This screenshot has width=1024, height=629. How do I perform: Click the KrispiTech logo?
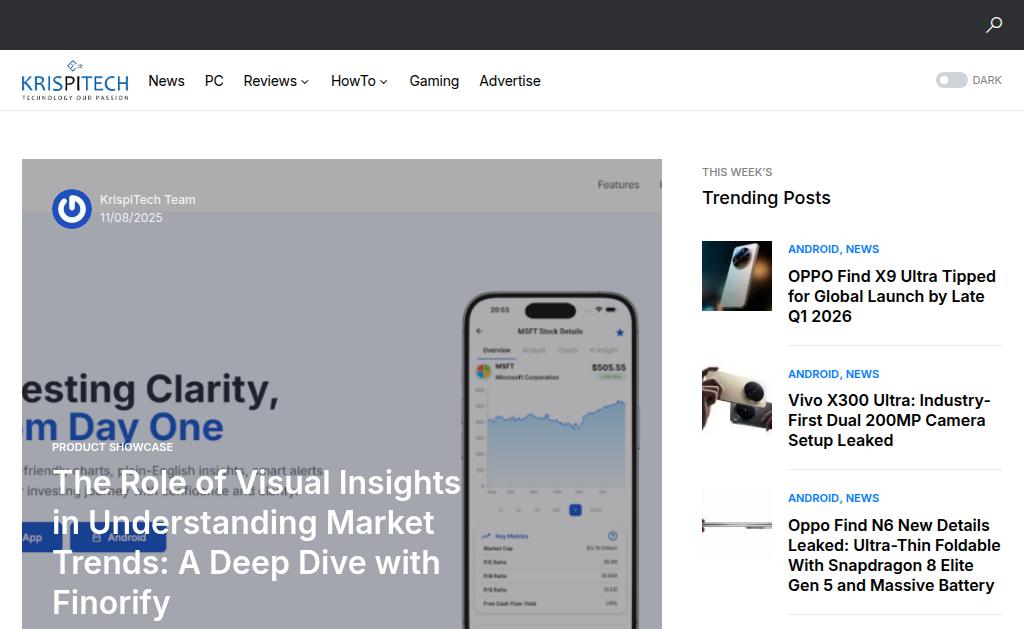pos(74,80)
